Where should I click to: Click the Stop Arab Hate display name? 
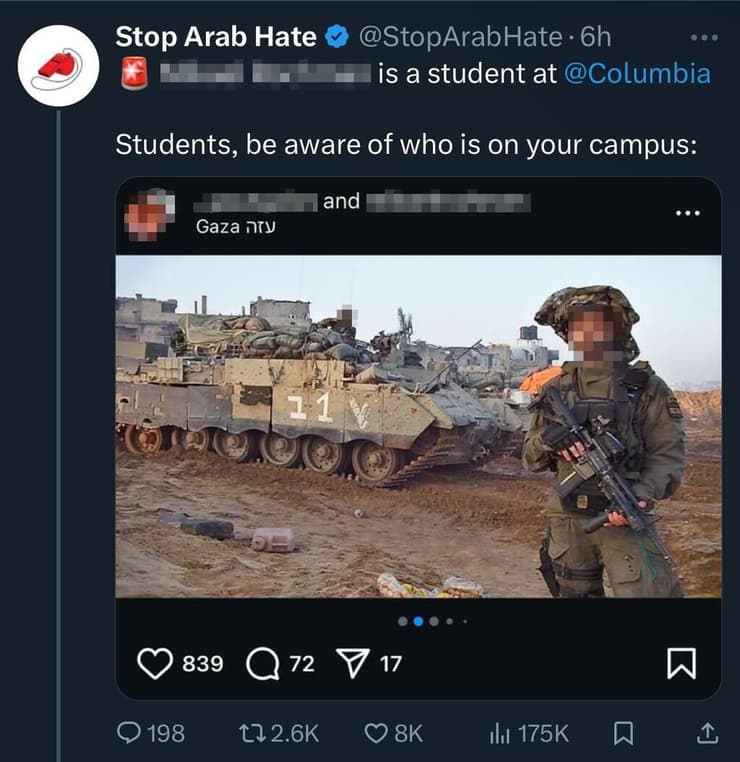click(x=216, y=38)
